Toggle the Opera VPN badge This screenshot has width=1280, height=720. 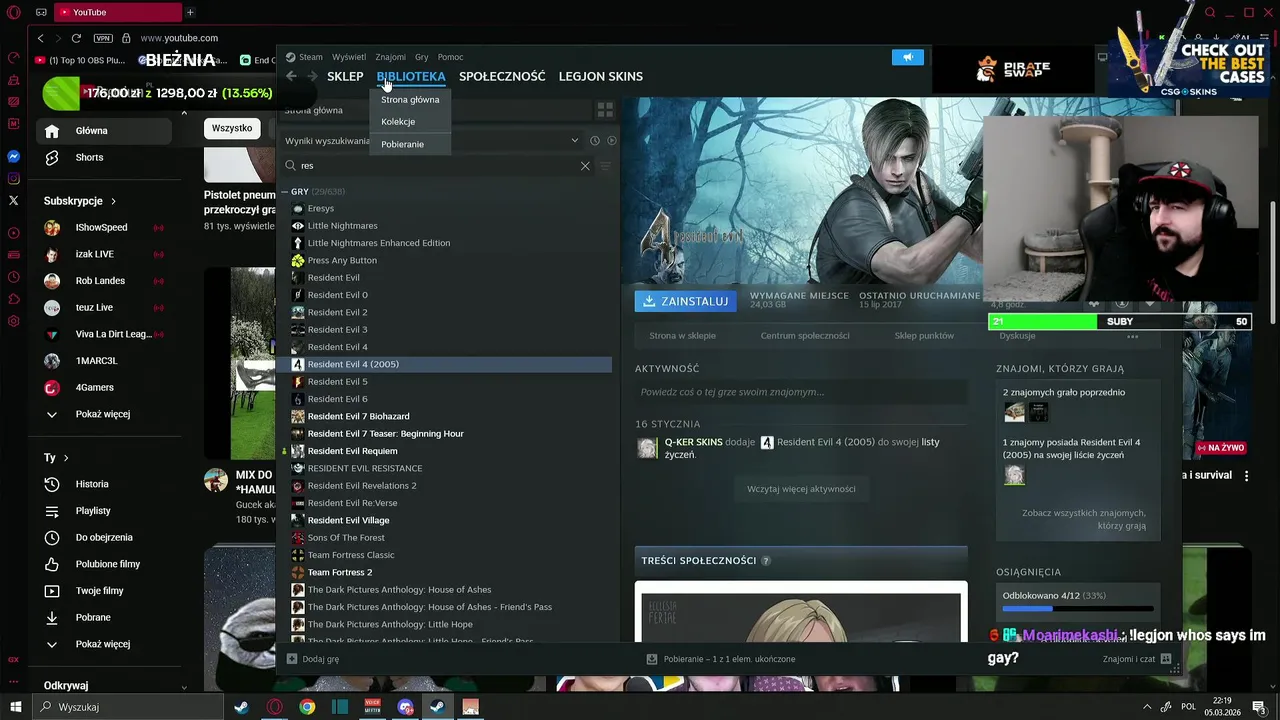103,38
